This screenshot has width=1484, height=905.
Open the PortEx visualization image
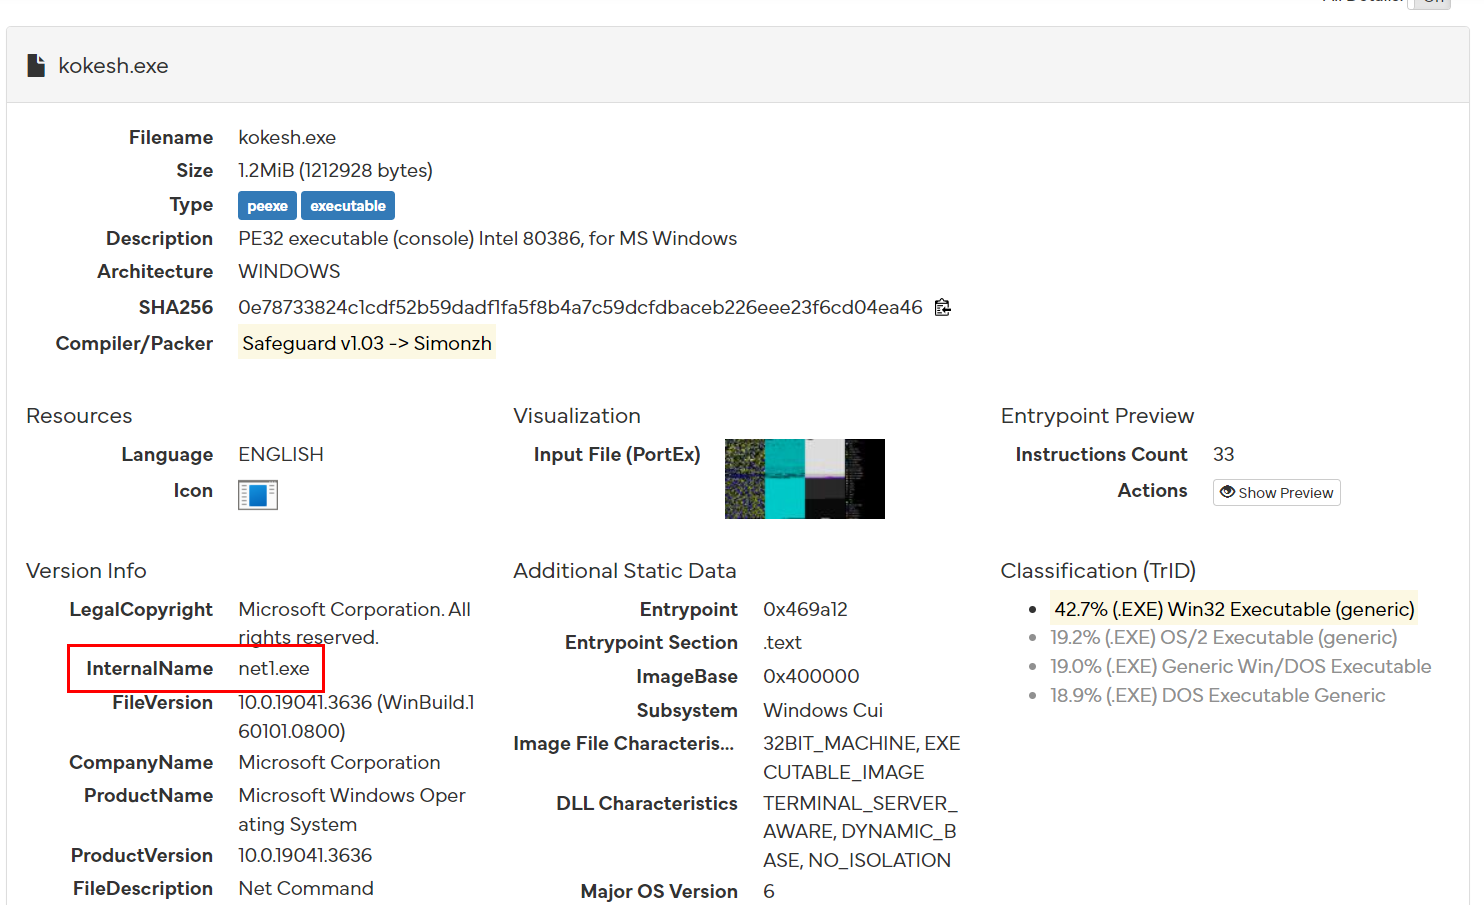tap(804, 479)
